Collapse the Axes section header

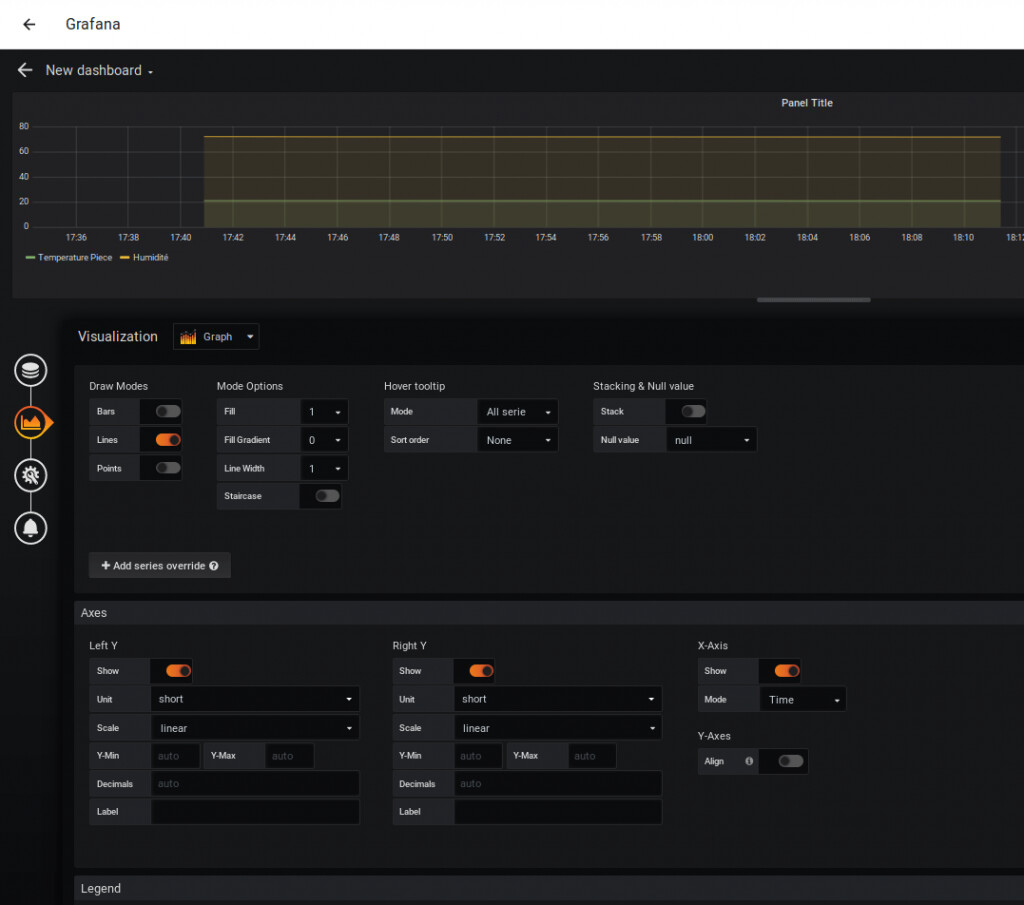click(x=94, y=613)
